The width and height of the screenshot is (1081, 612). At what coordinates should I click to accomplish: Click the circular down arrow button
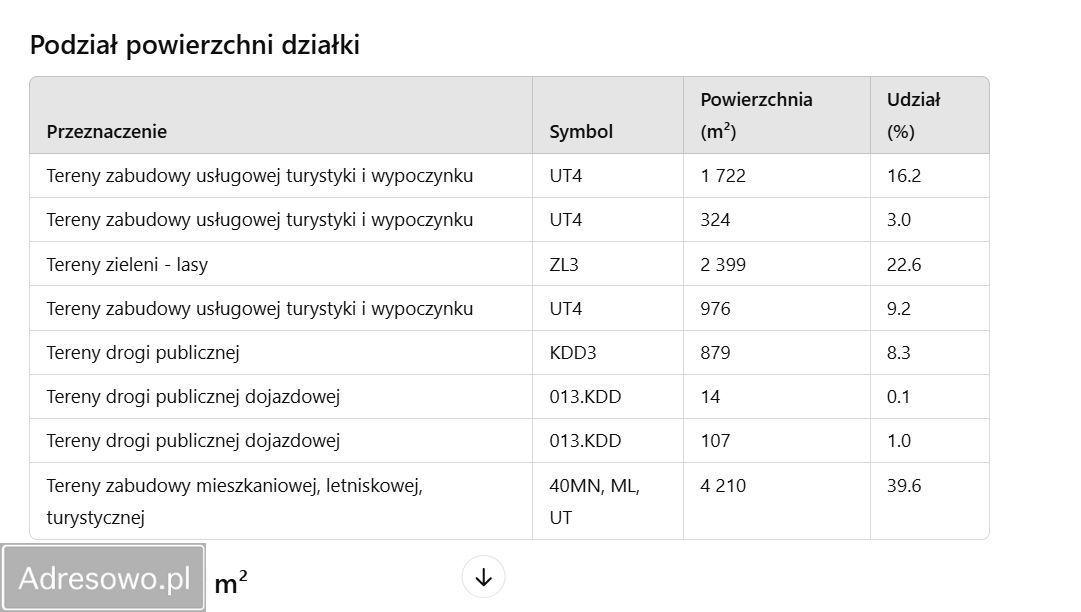(483, 576)
